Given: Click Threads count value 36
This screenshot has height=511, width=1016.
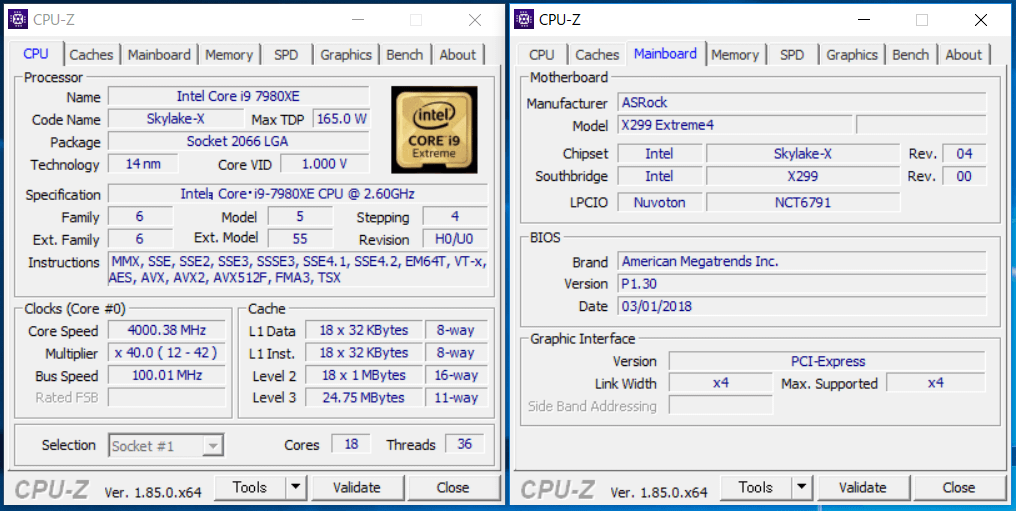Looking at the screenshot, I should (x=465, y=444).
